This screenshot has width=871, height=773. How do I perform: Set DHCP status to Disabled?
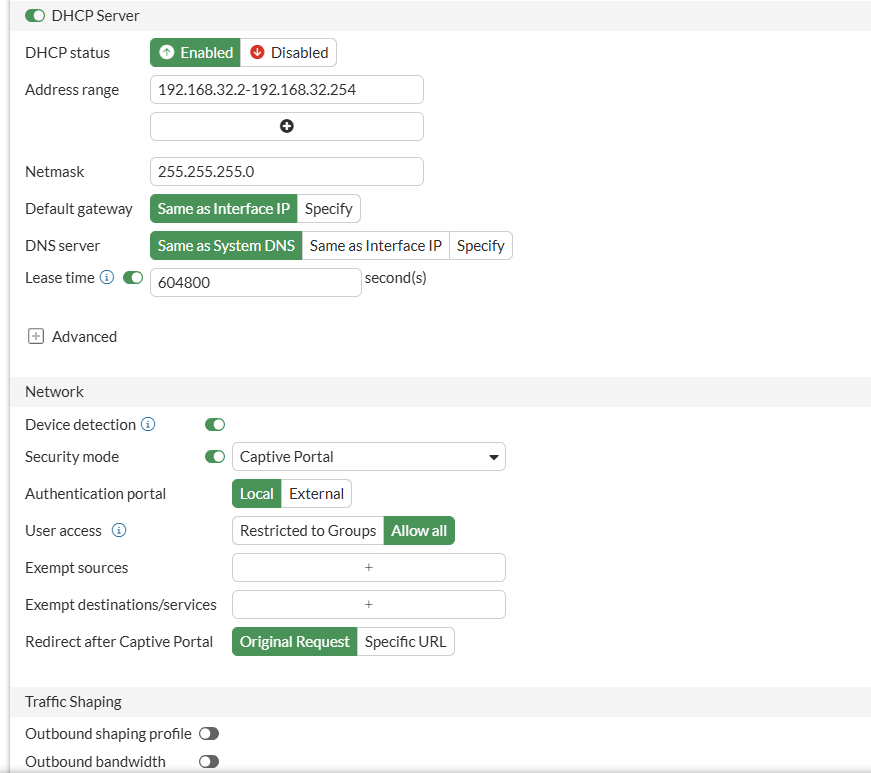(x=288, y=52)
